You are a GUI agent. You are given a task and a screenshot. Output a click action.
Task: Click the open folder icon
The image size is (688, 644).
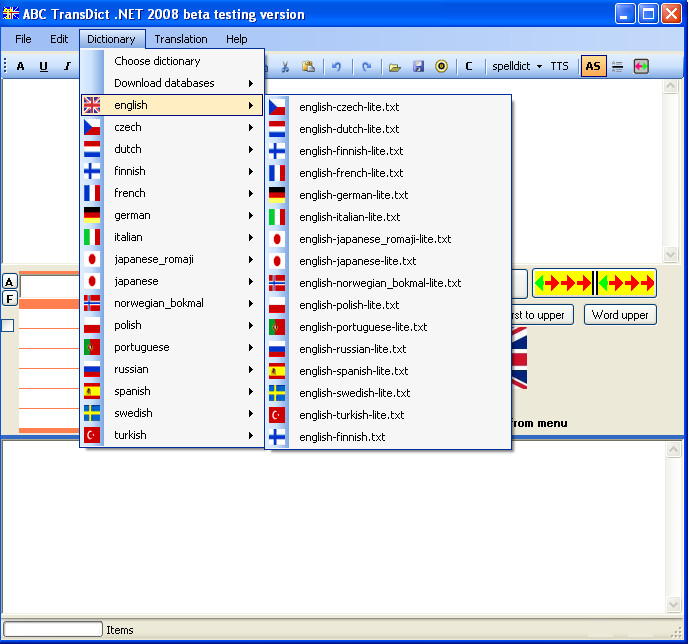tap(395, 66)
